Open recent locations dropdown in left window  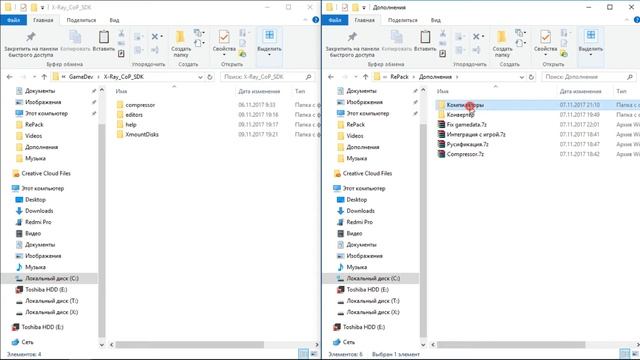(34, 77)
